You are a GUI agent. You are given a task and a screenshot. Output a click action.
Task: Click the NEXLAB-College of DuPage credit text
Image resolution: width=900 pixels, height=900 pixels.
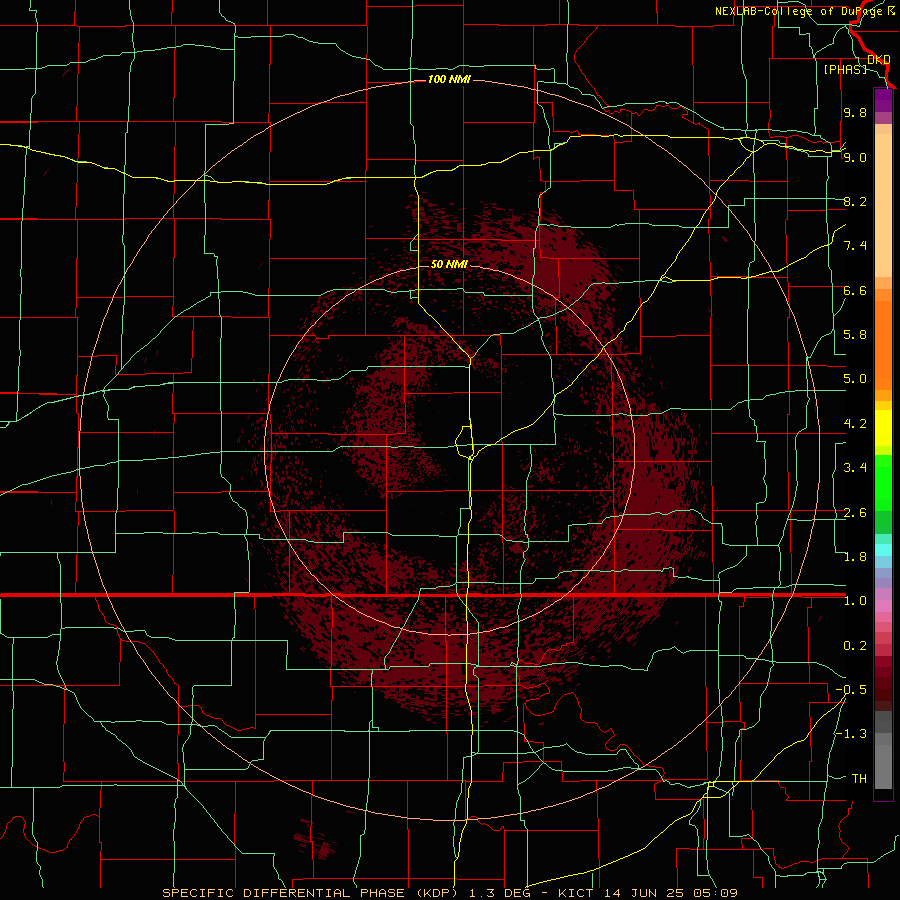pyautogui.click(x=805, y=11)
